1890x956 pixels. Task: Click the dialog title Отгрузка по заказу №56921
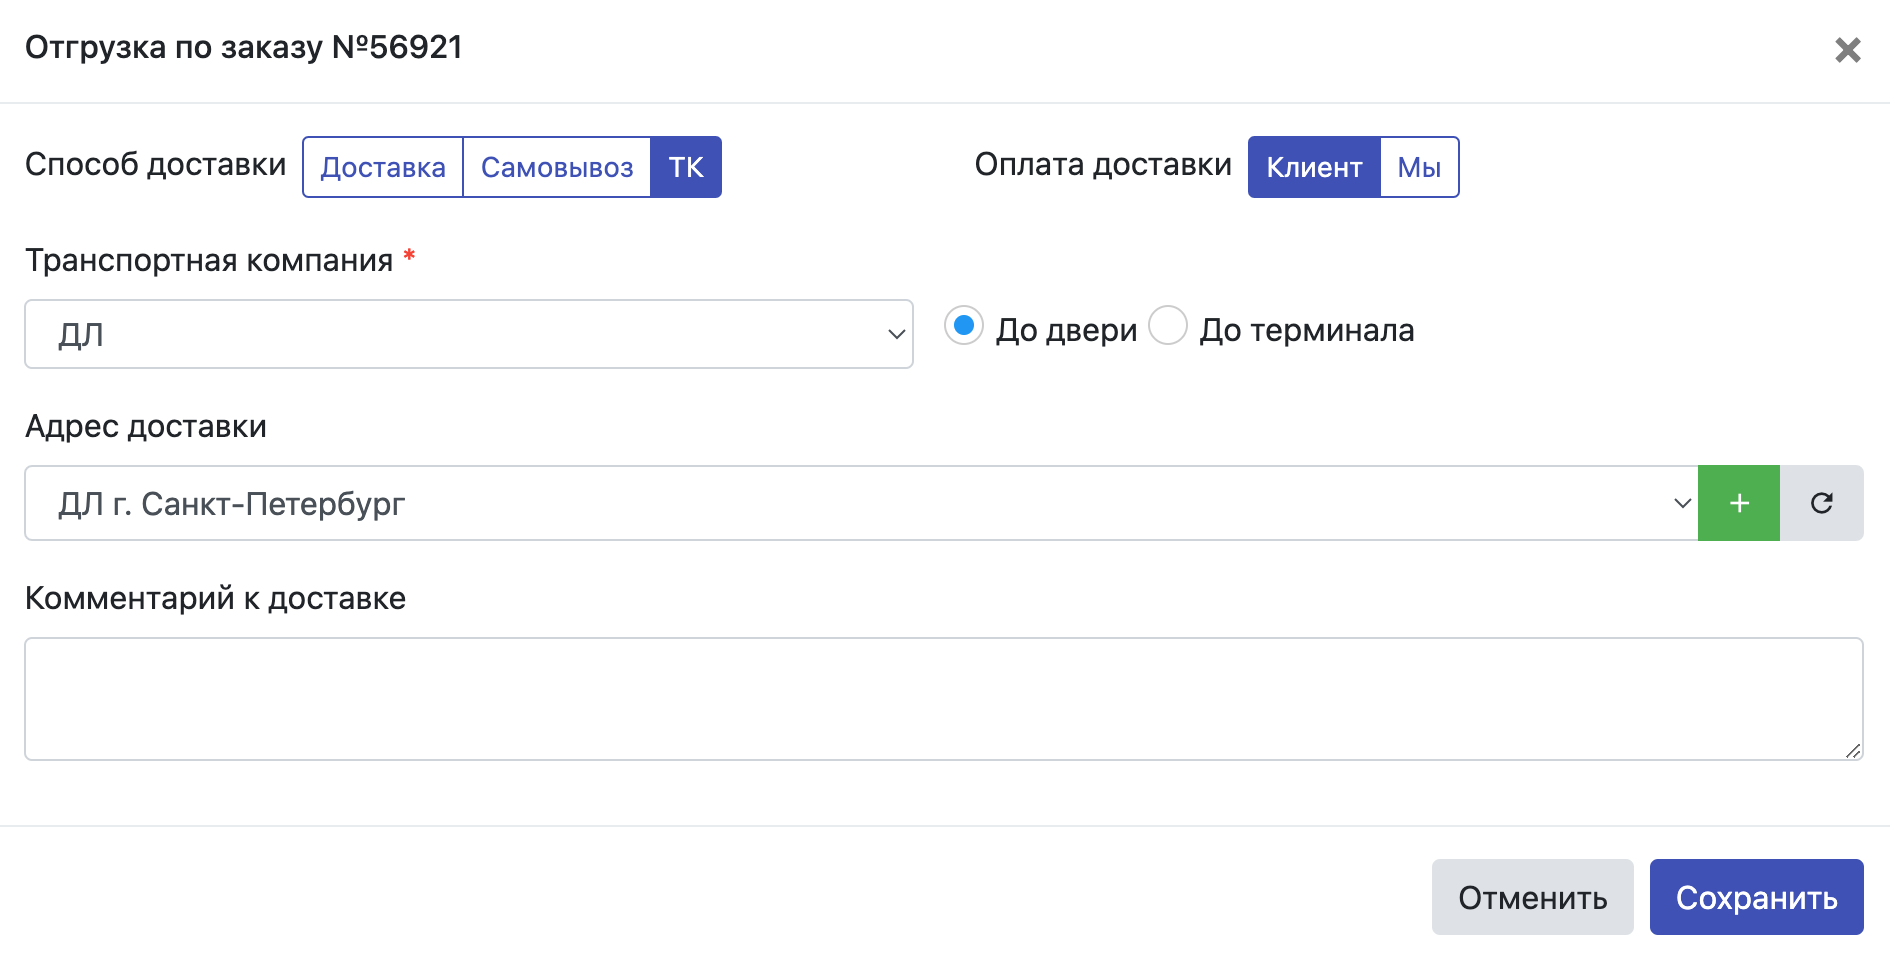tap(244, 47)
